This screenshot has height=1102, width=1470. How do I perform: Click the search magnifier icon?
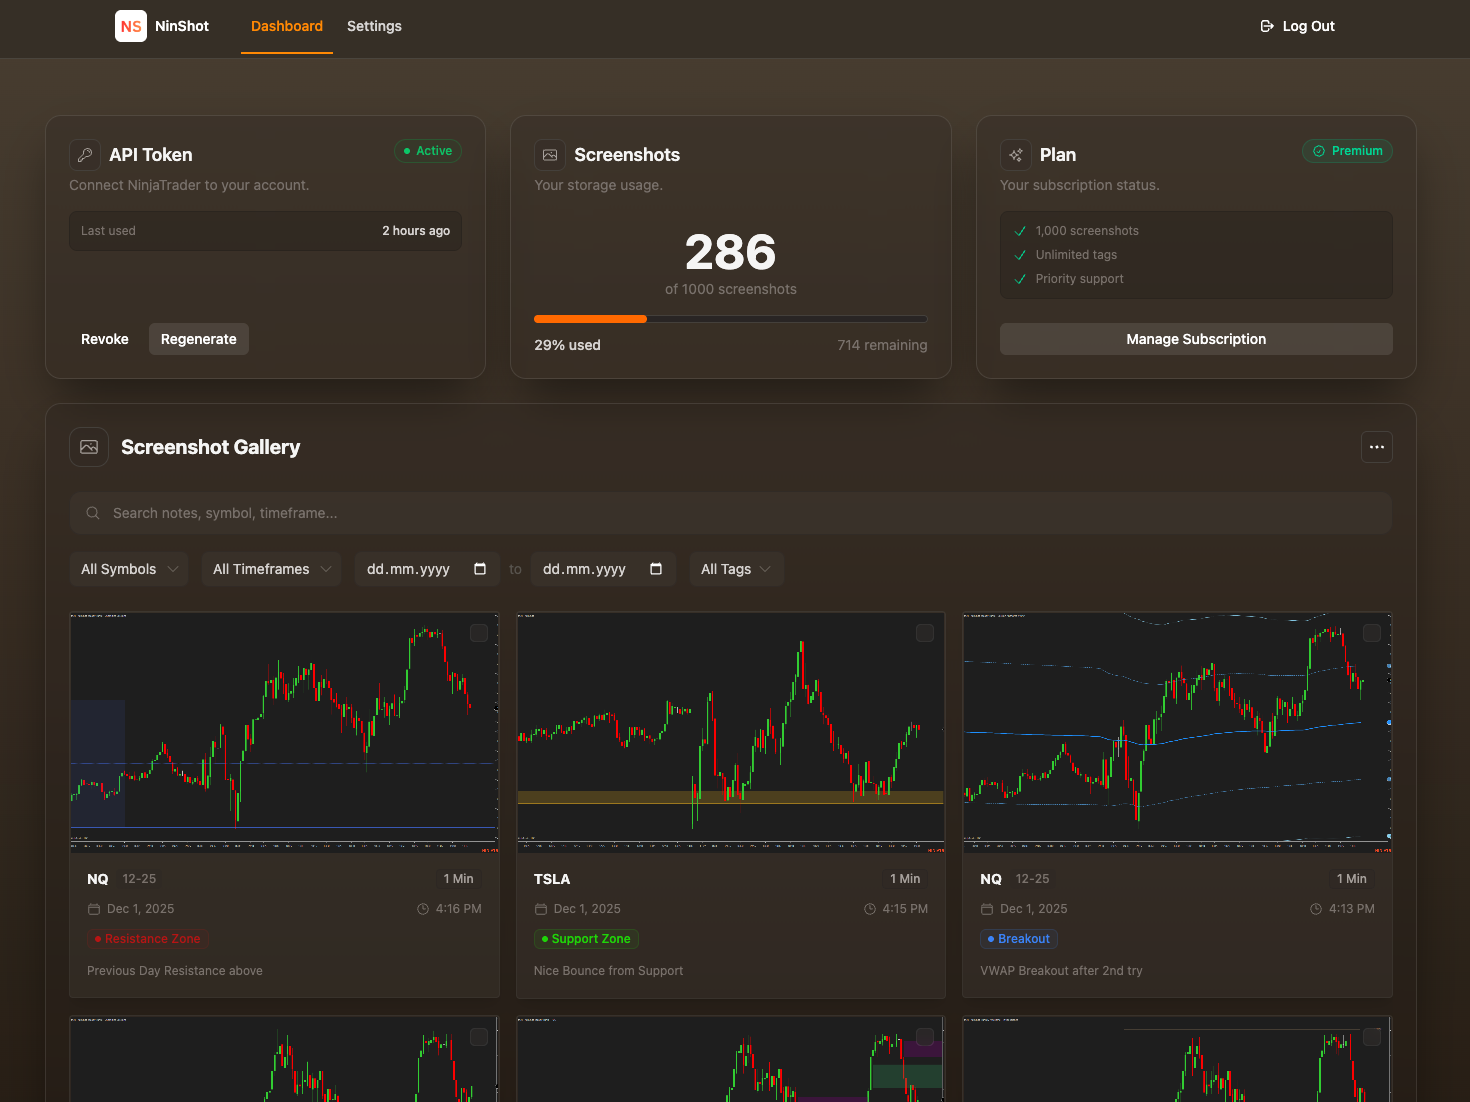click(x=93, y=512)
